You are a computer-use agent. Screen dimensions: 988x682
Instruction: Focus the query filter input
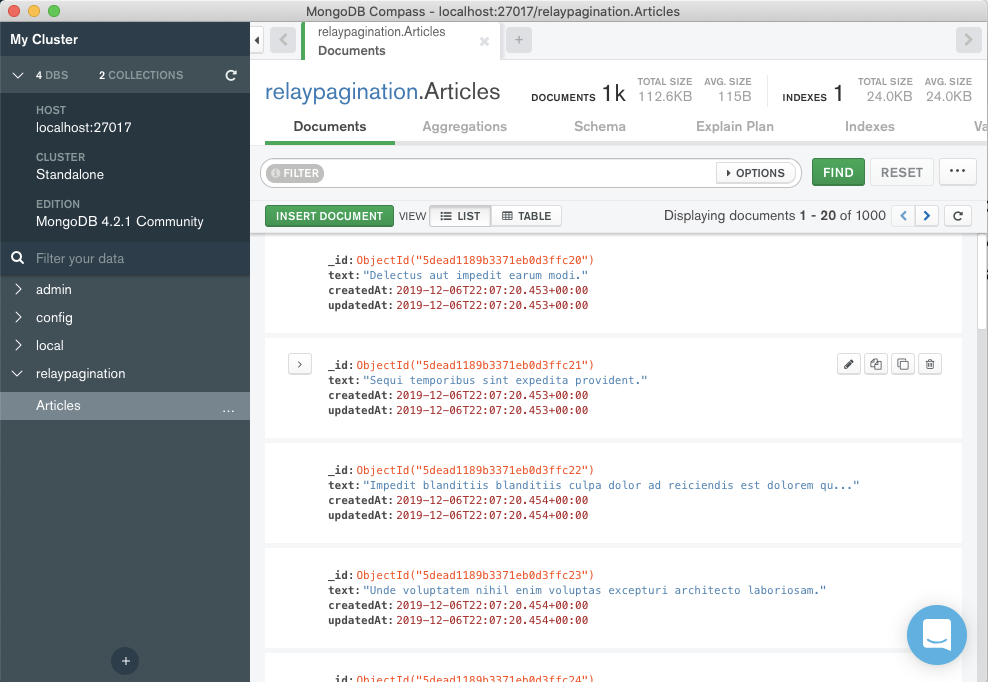pyautogui.click(x=520, y=173)
